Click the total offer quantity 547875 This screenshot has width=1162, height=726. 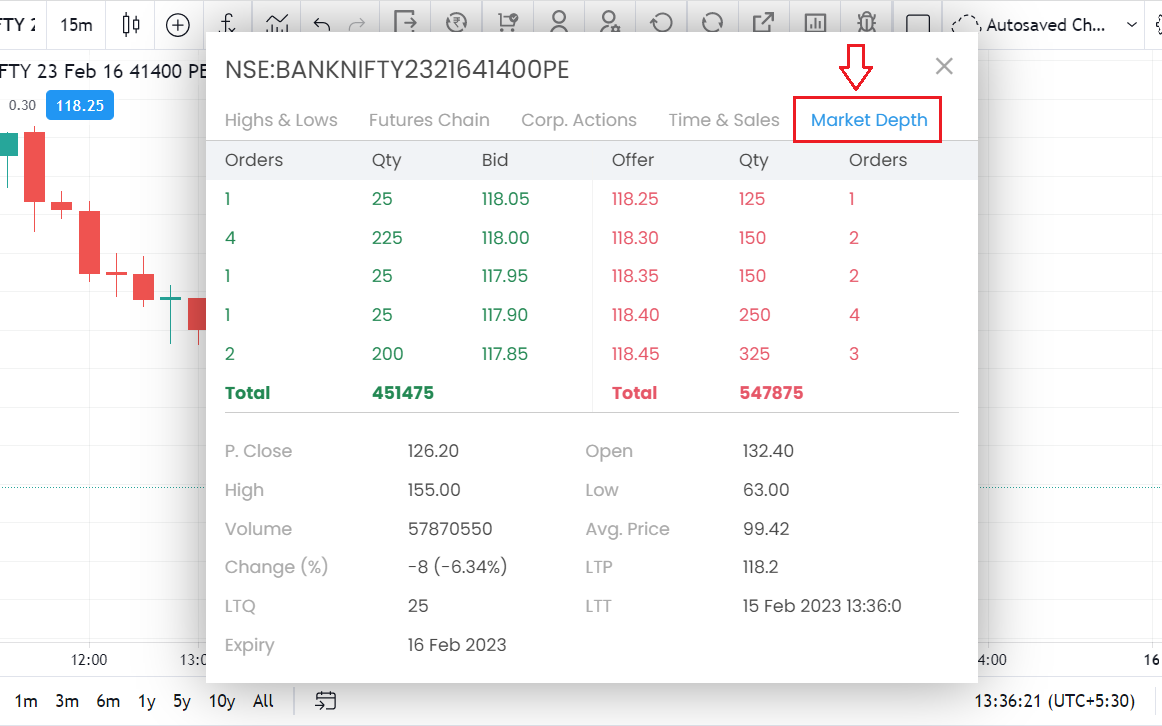click(771, 393)
